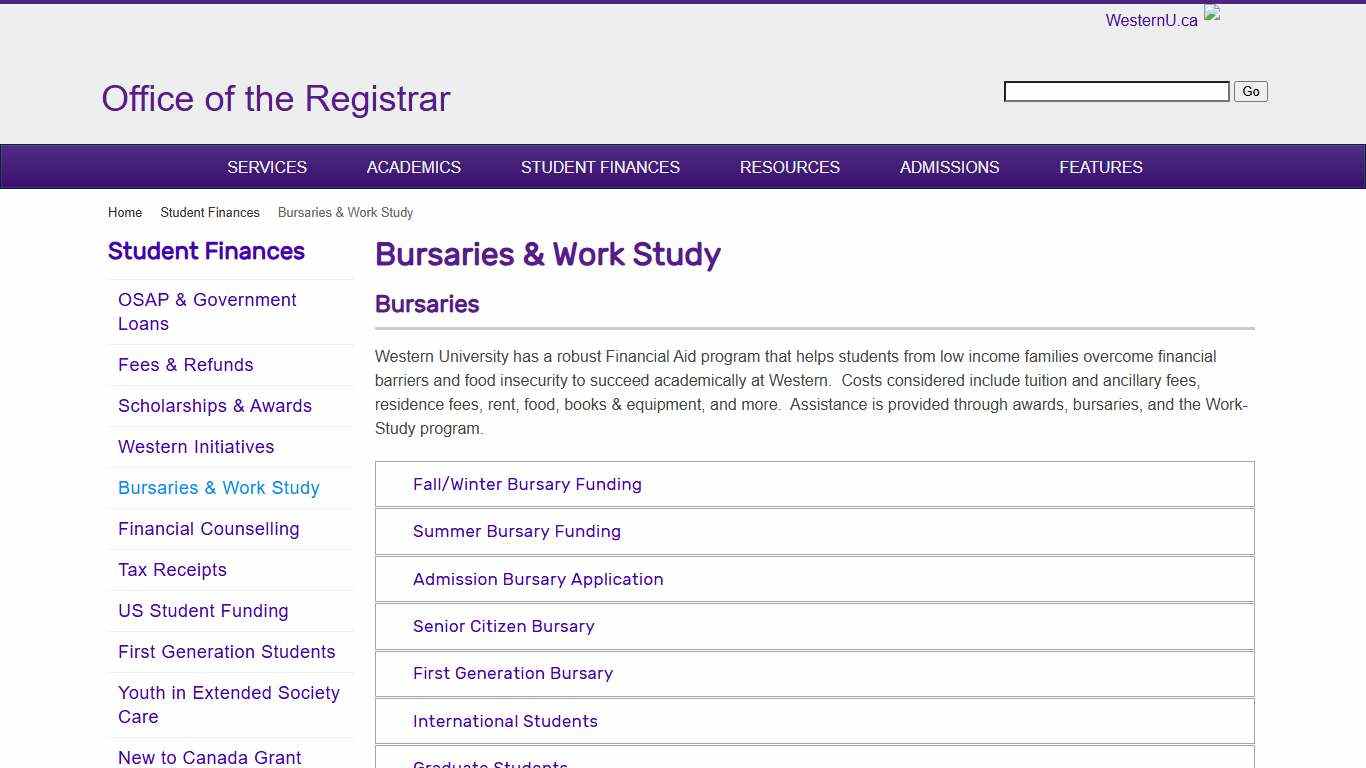Visit the WesternU.ca link
This screenshot has width=1366, height=768.
coord(1151,20)
